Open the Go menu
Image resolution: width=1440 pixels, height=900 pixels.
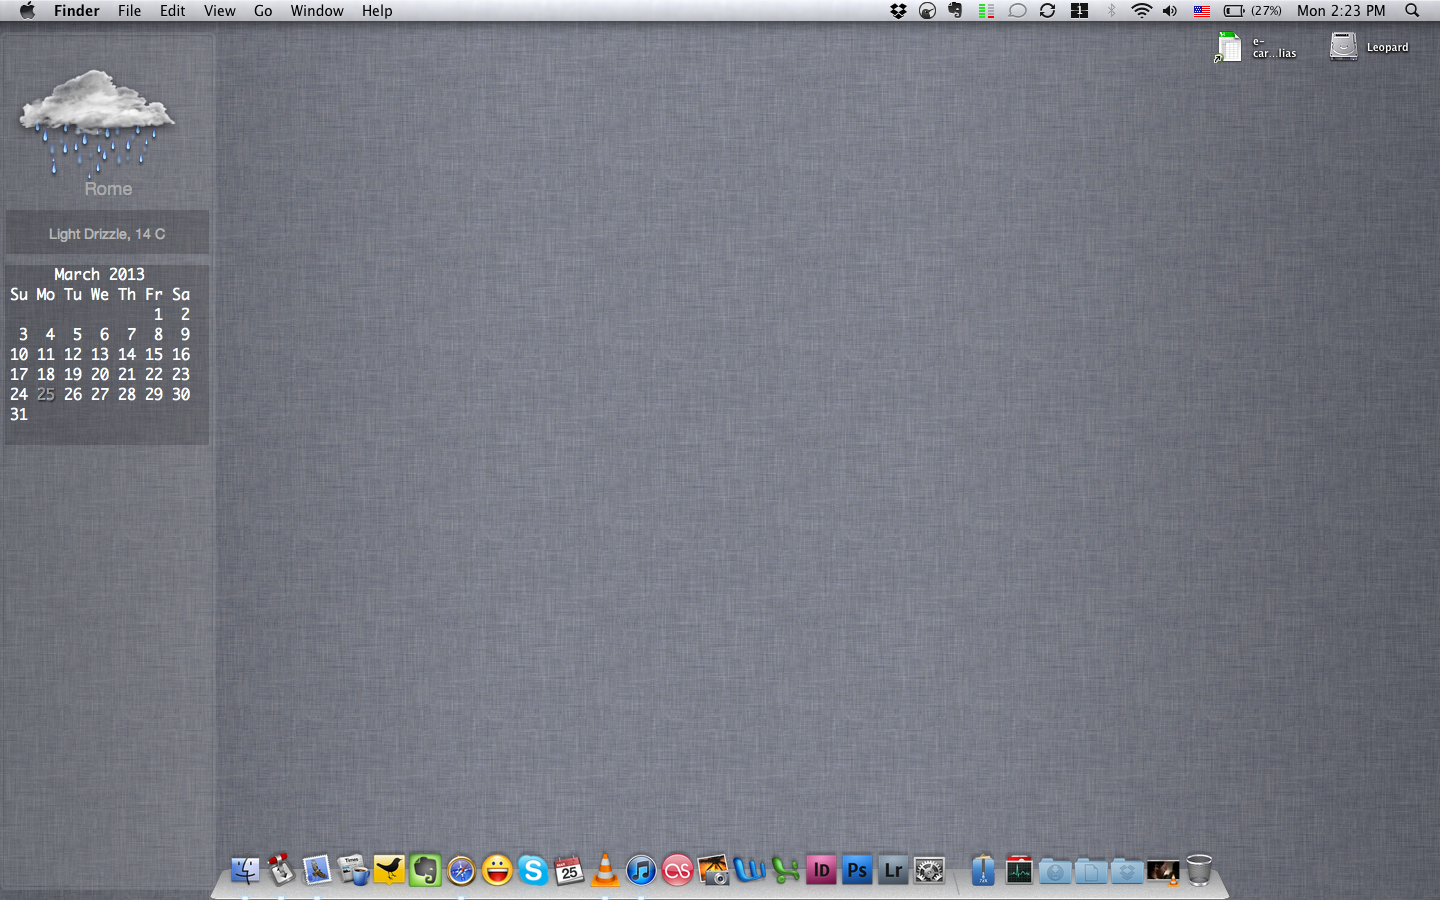click(263, 11)
